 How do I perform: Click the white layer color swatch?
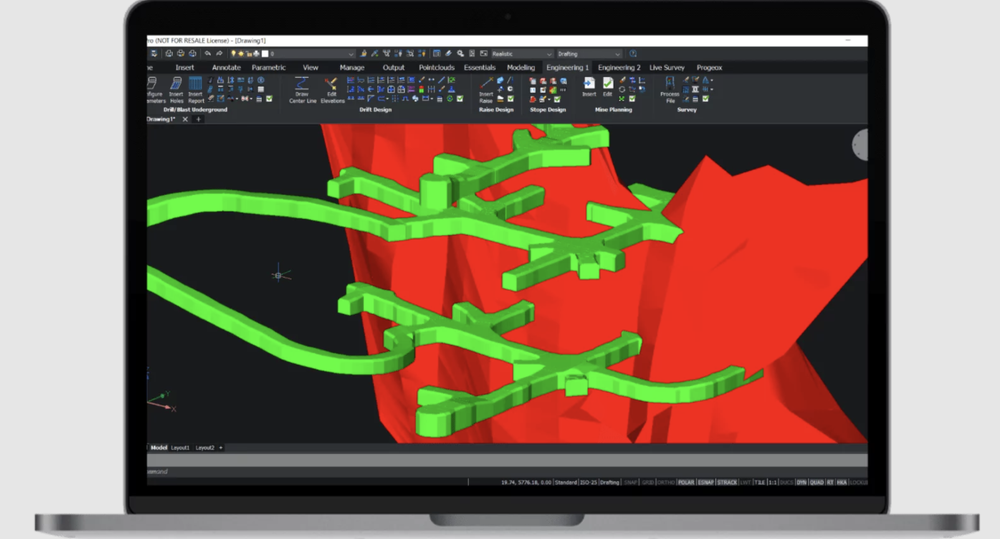pyautogui.click(x=265, y=54)
